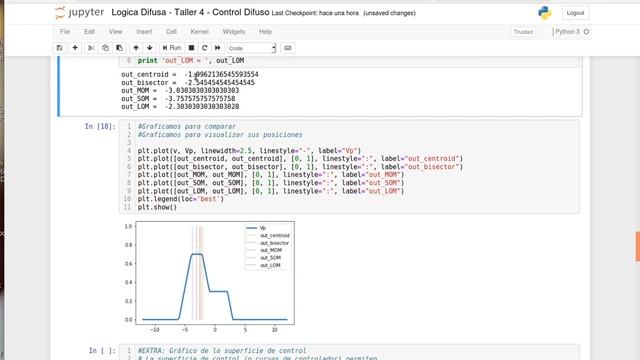
Task: Click the out_SOM output value line
Action: tap(178, 98)
